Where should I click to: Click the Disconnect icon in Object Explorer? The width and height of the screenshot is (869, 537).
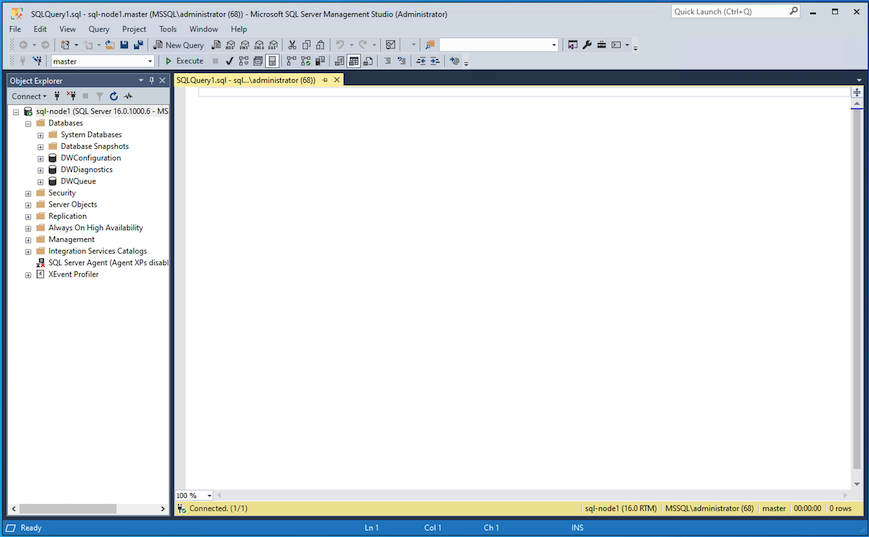(x=71, y=96)
